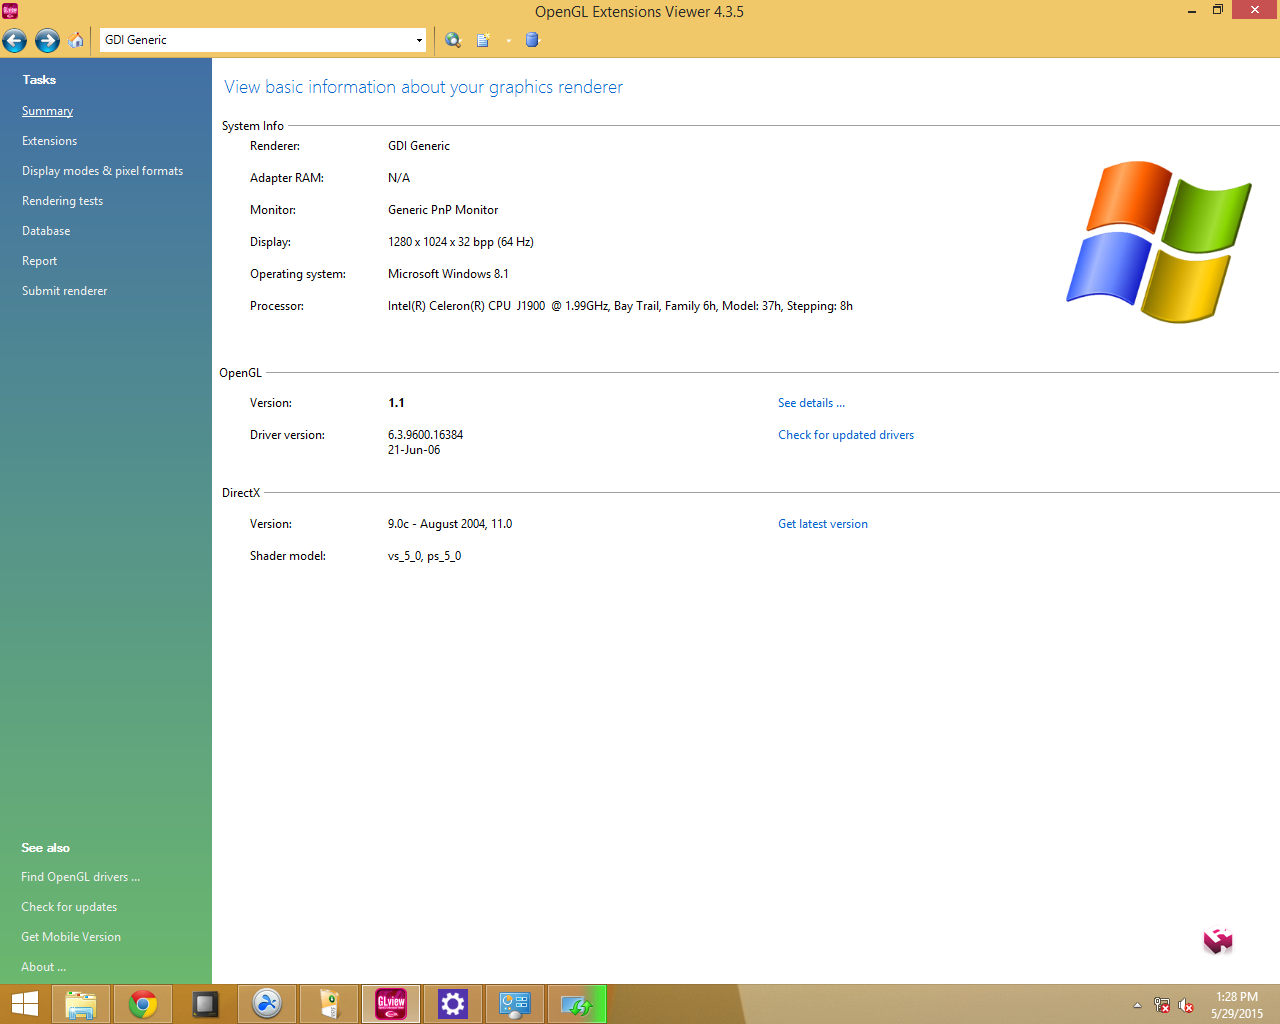1280x1024 pixels.
Task: Go to Rendering tests
Action: [x=62, y=201]
